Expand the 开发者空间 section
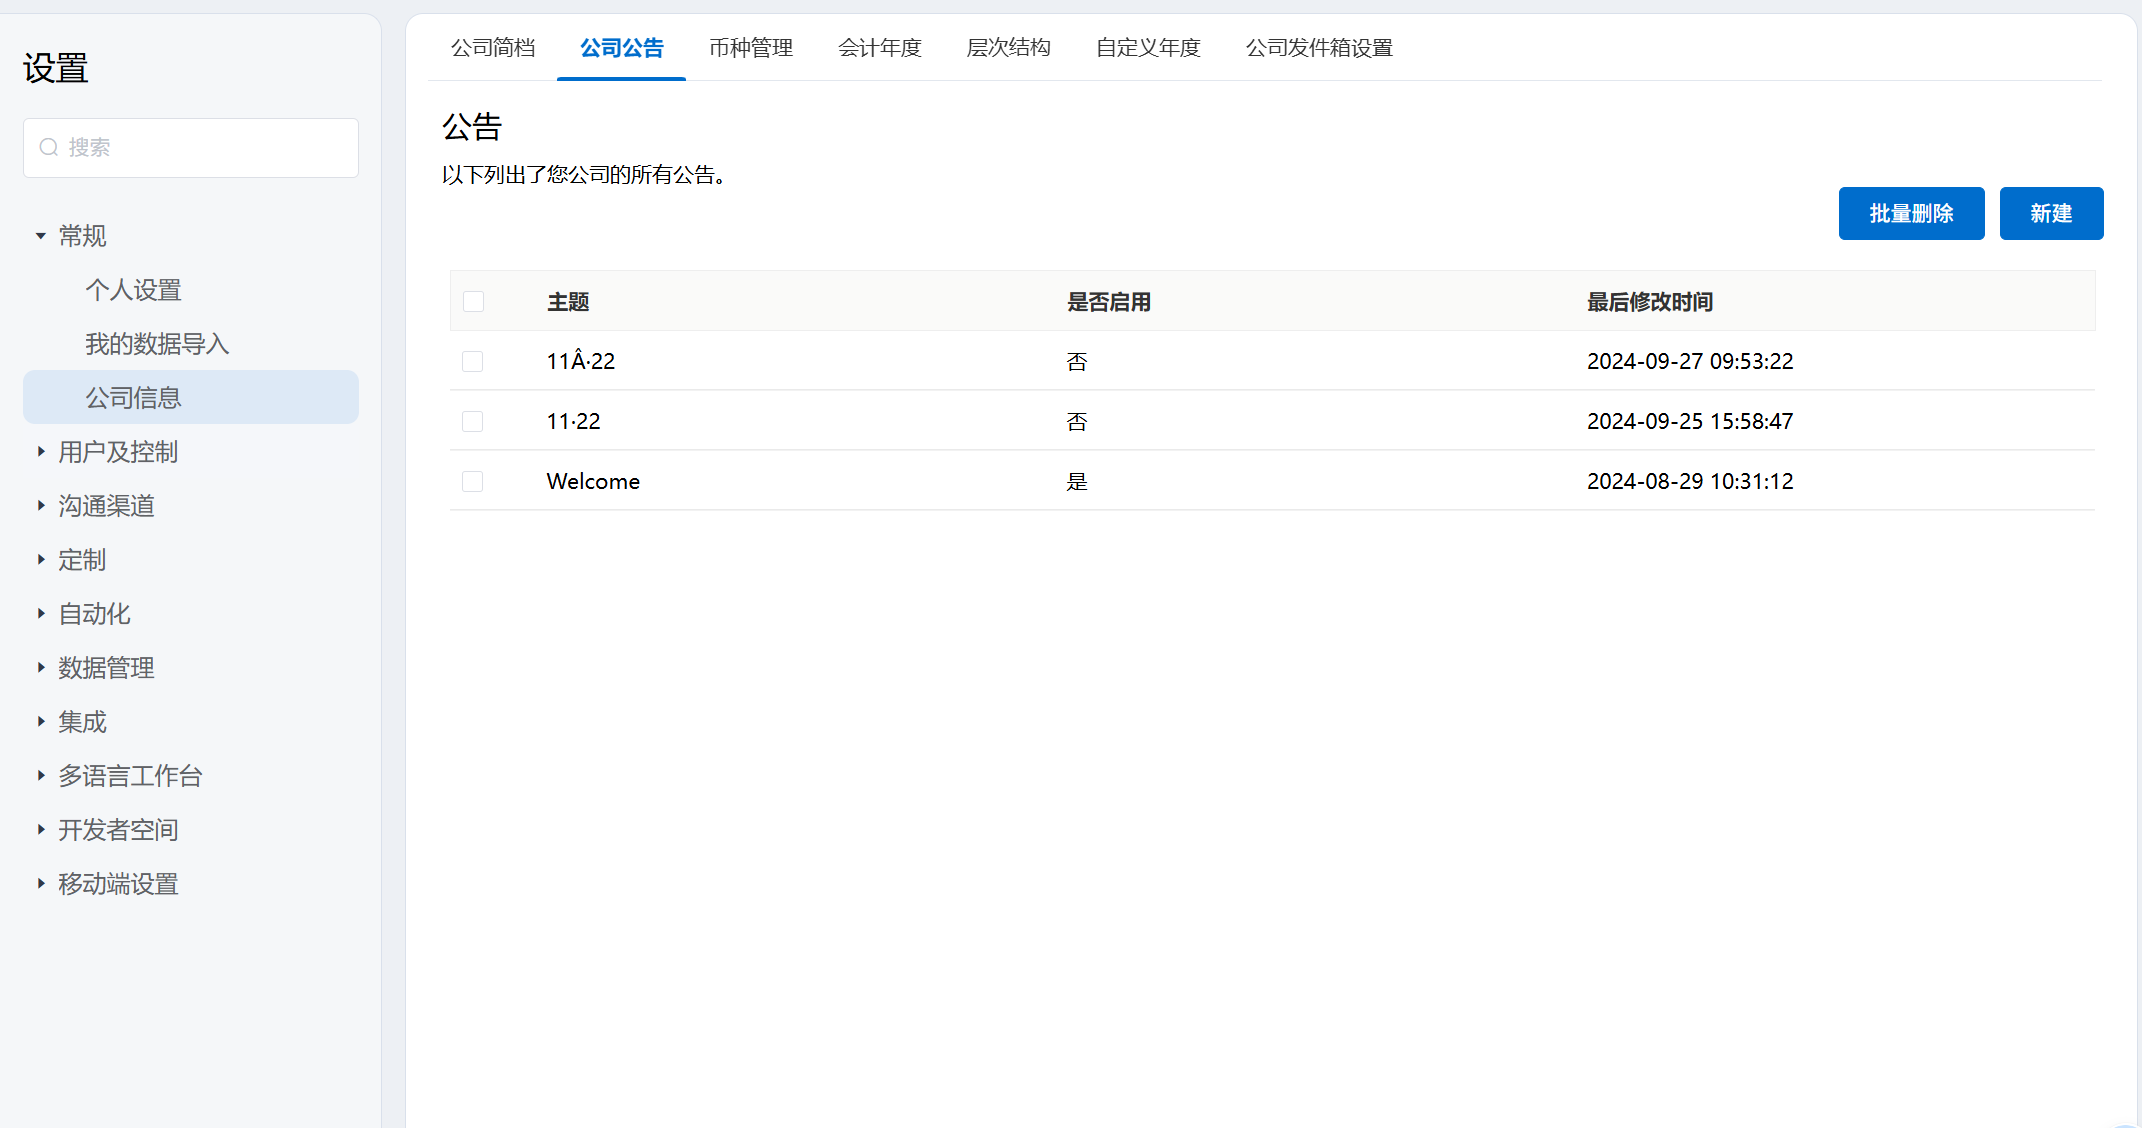Viewport: 2142px width, 1128px height. tap(41, 830)
